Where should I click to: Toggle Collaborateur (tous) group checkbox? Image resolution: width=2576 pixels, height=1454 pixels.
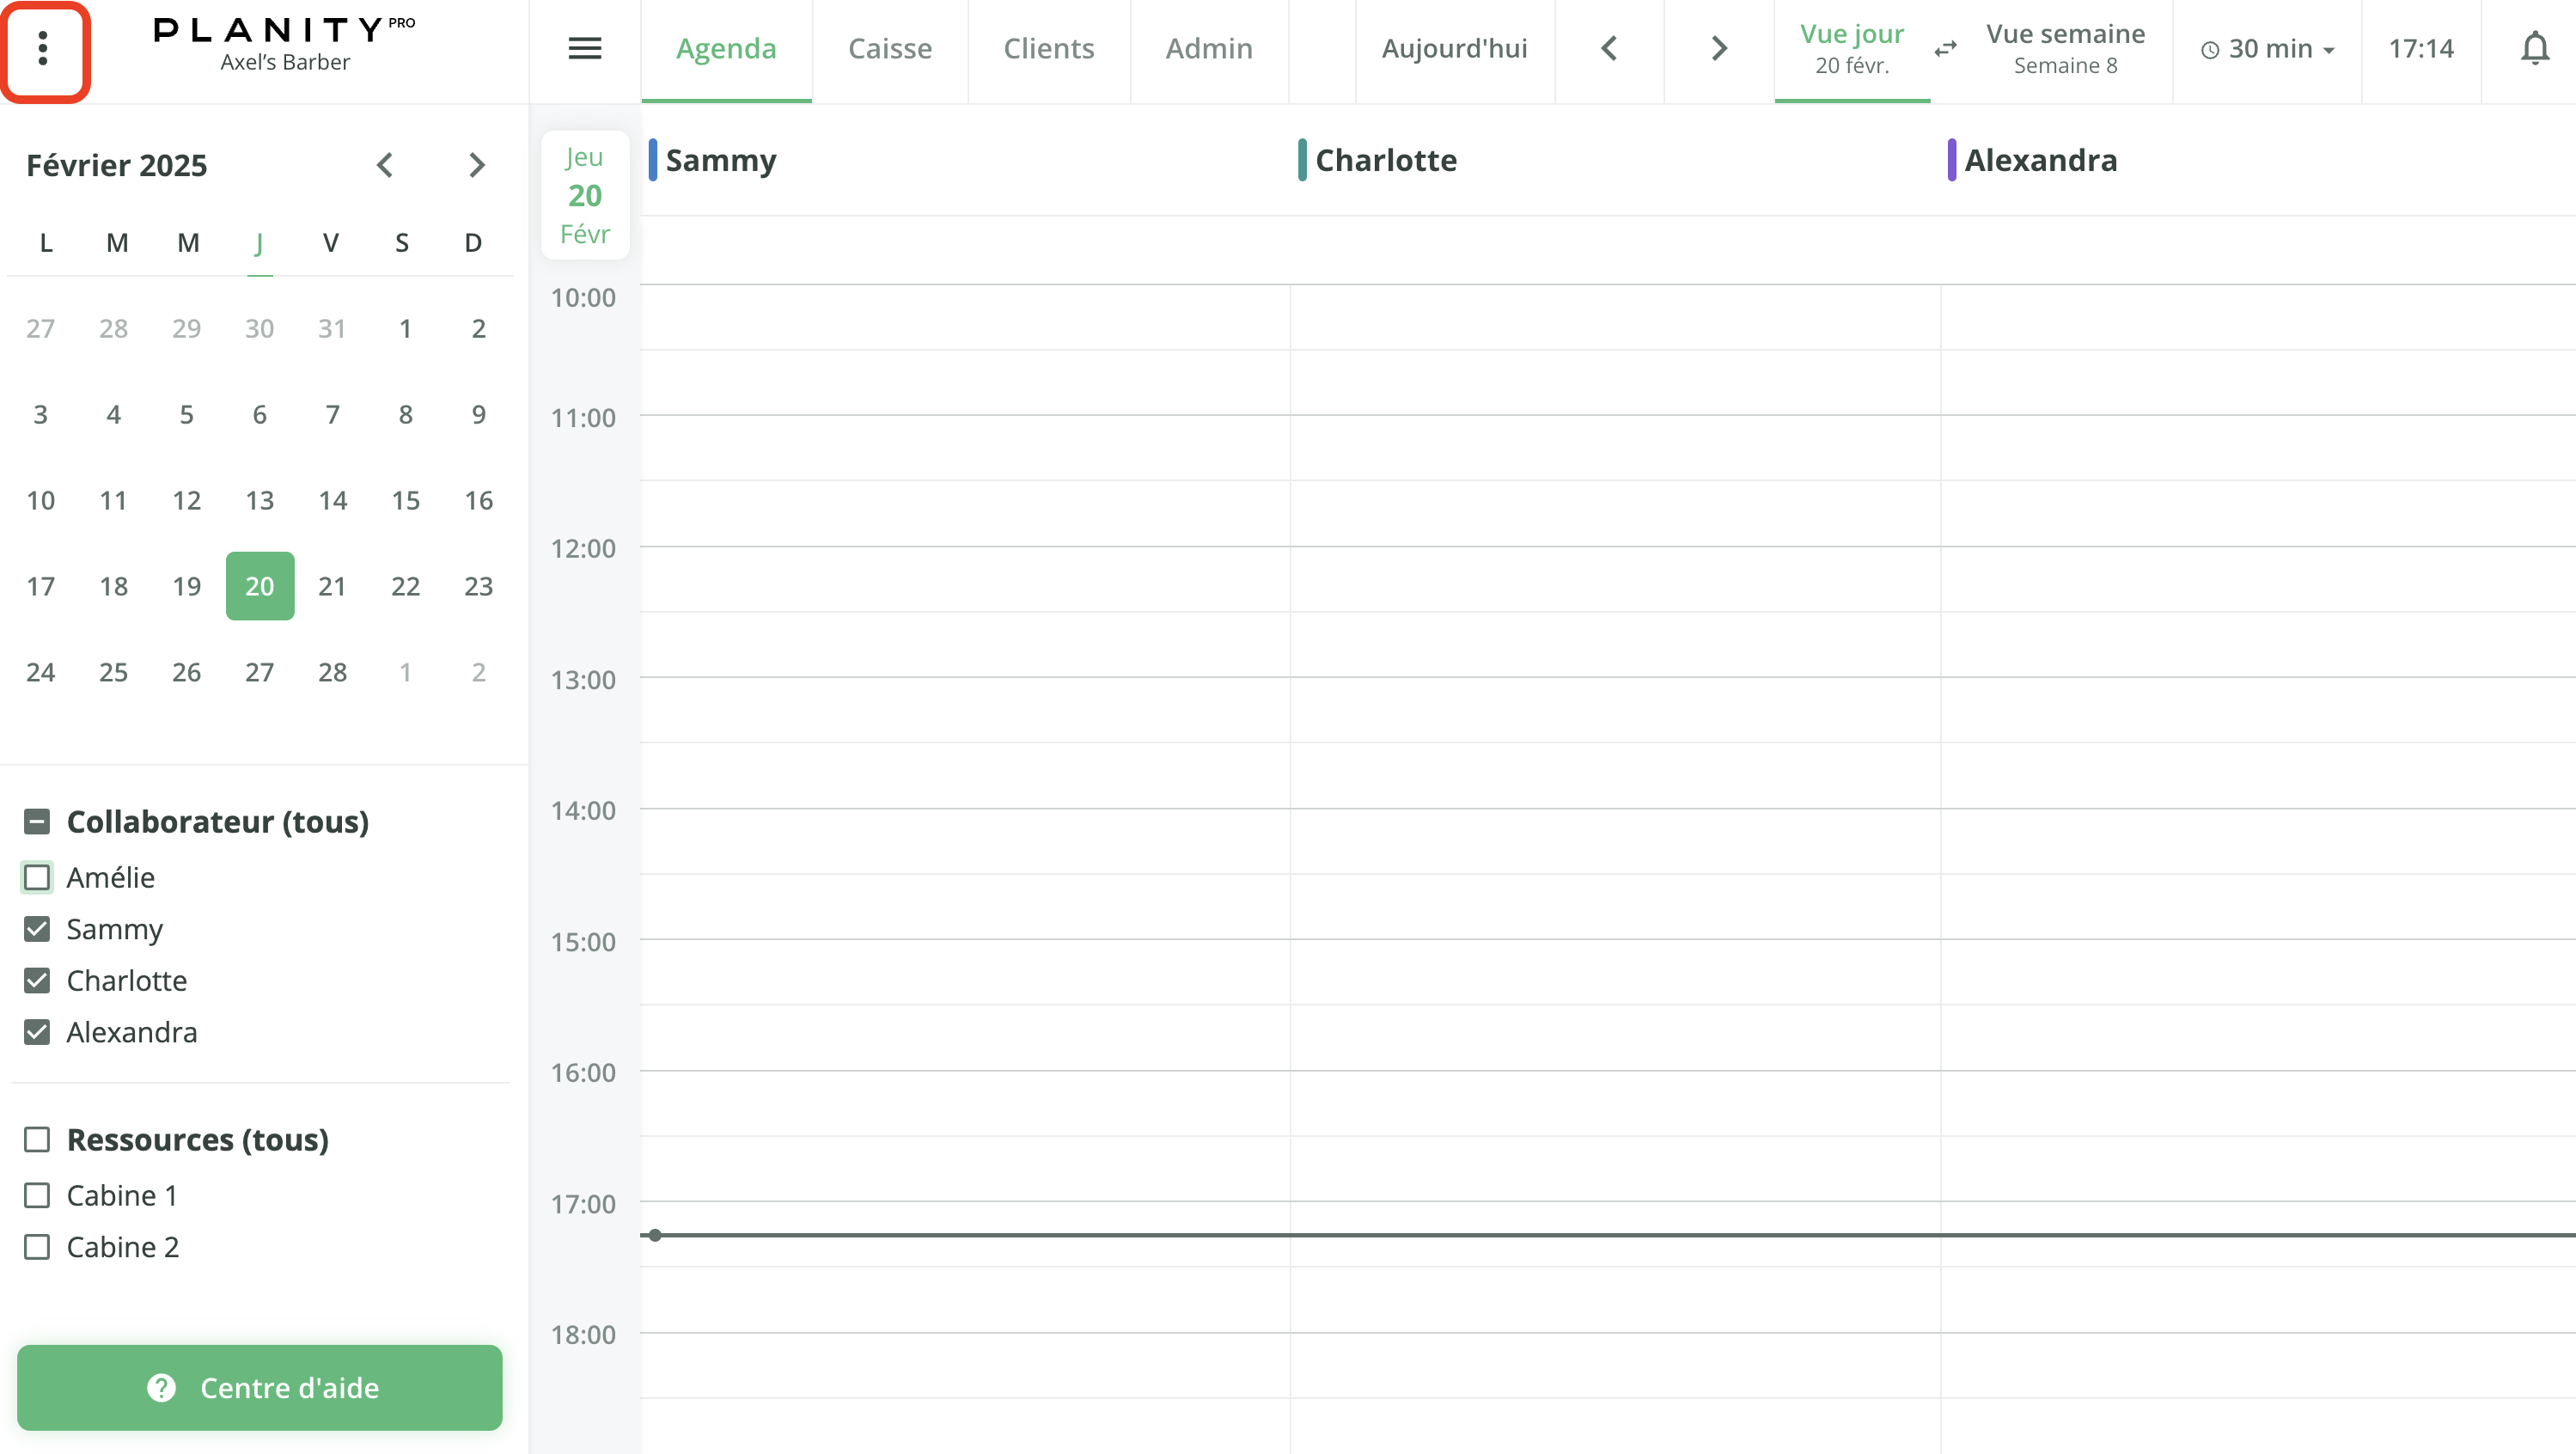pyautogui.click(x=37, y=821)
